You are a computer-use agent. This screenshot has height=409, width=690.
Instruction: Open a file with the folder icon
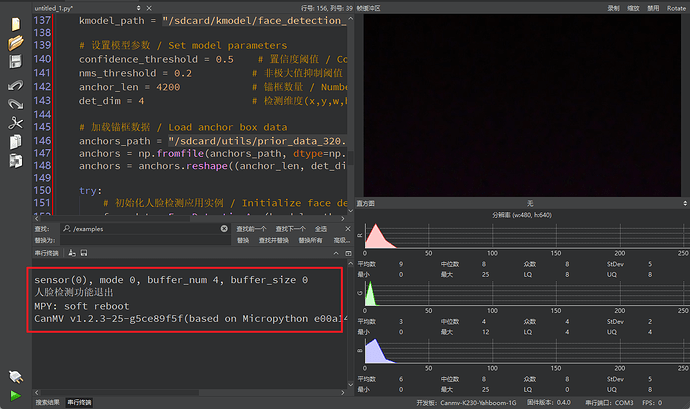point(15,43)
